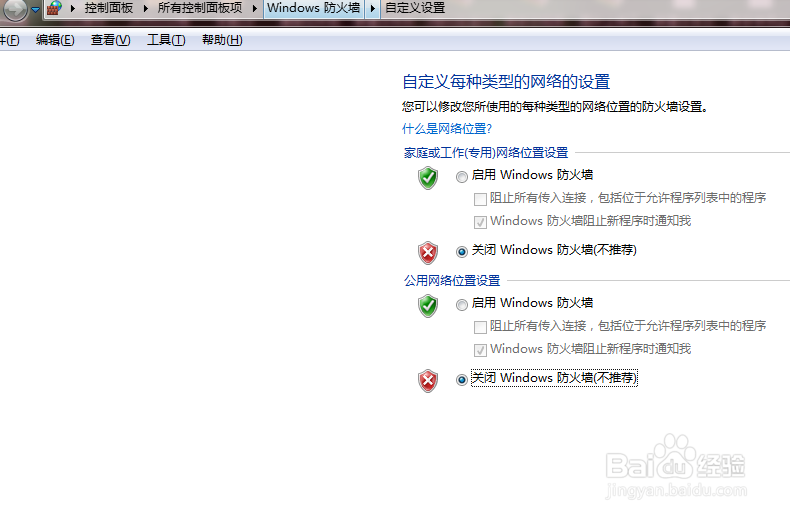The height and width of the screenshot is (518, 790).
Task: Open the 工具(T) menu
Action: click(166, 40)
